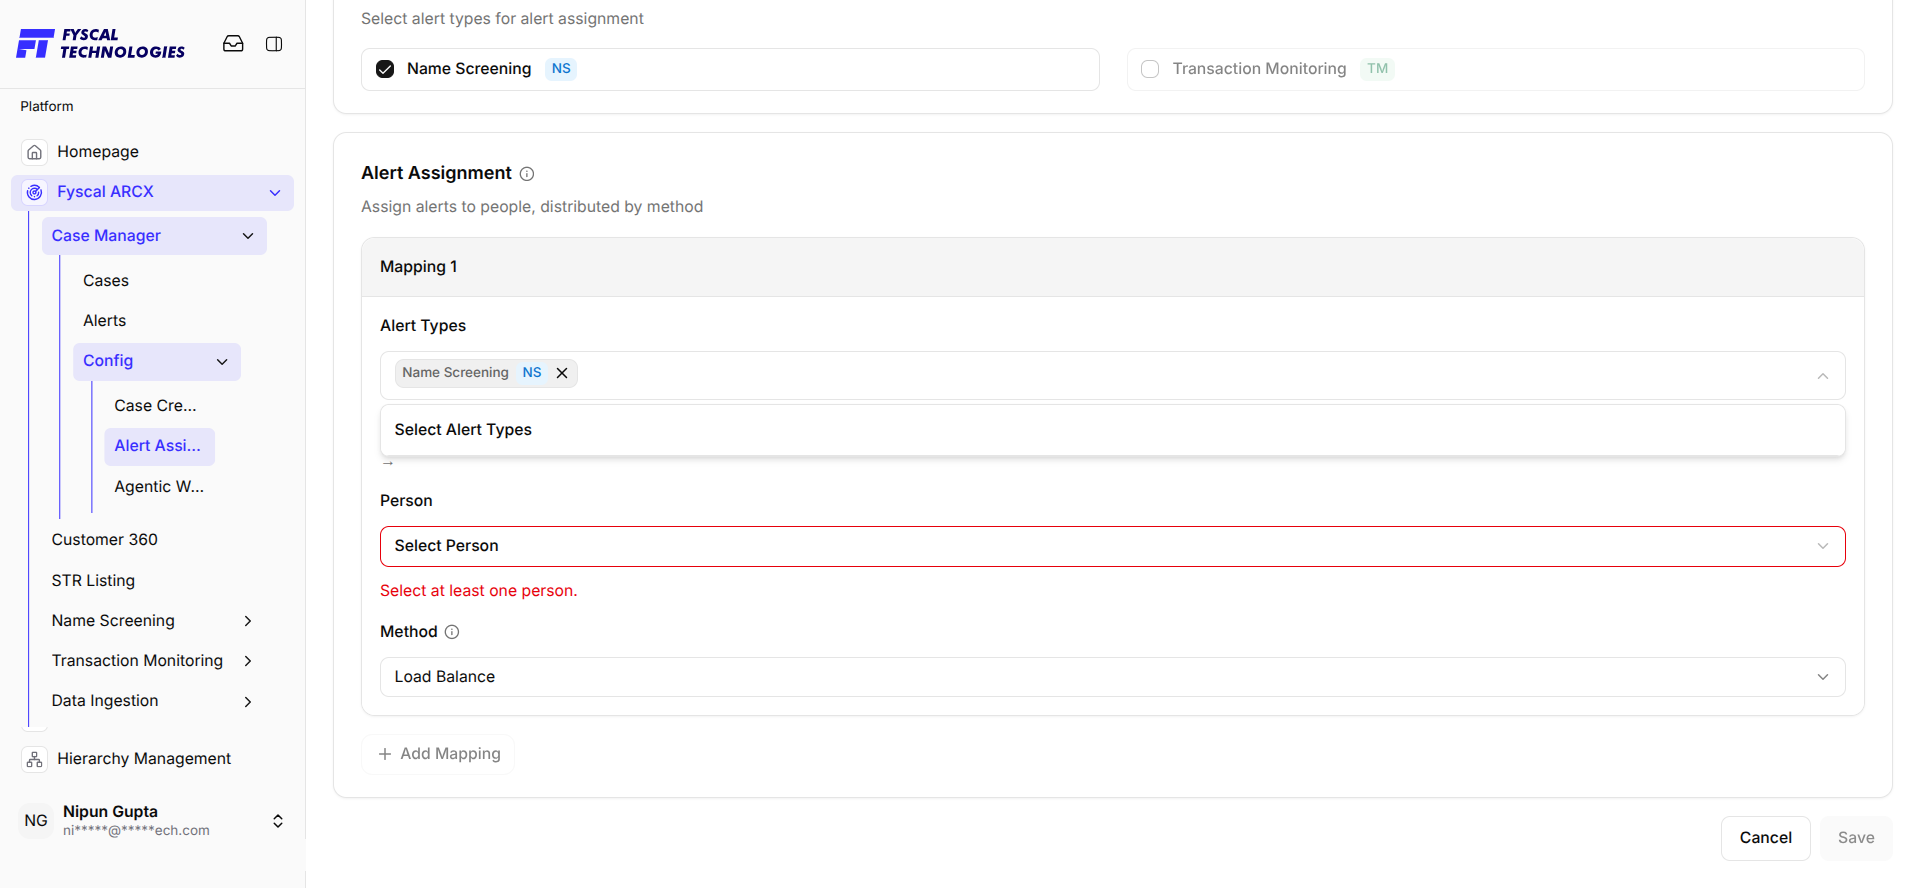Open Customer 360 page
The image size is (1920, 888).
[x=105, y=540]
